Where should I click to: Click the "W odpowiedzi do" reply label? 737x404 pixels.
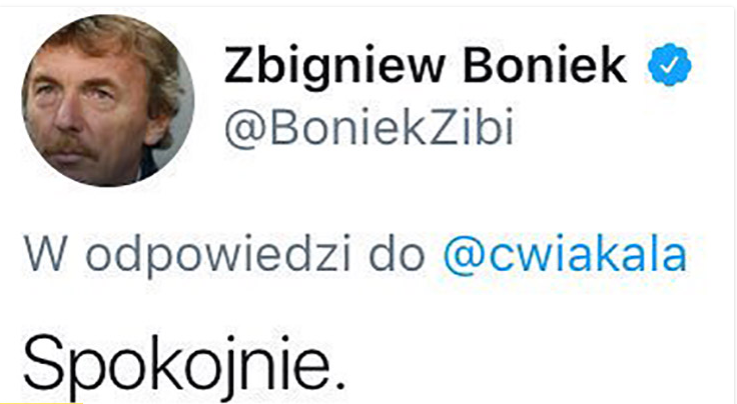pyautogui.click(x=225, y=256)
